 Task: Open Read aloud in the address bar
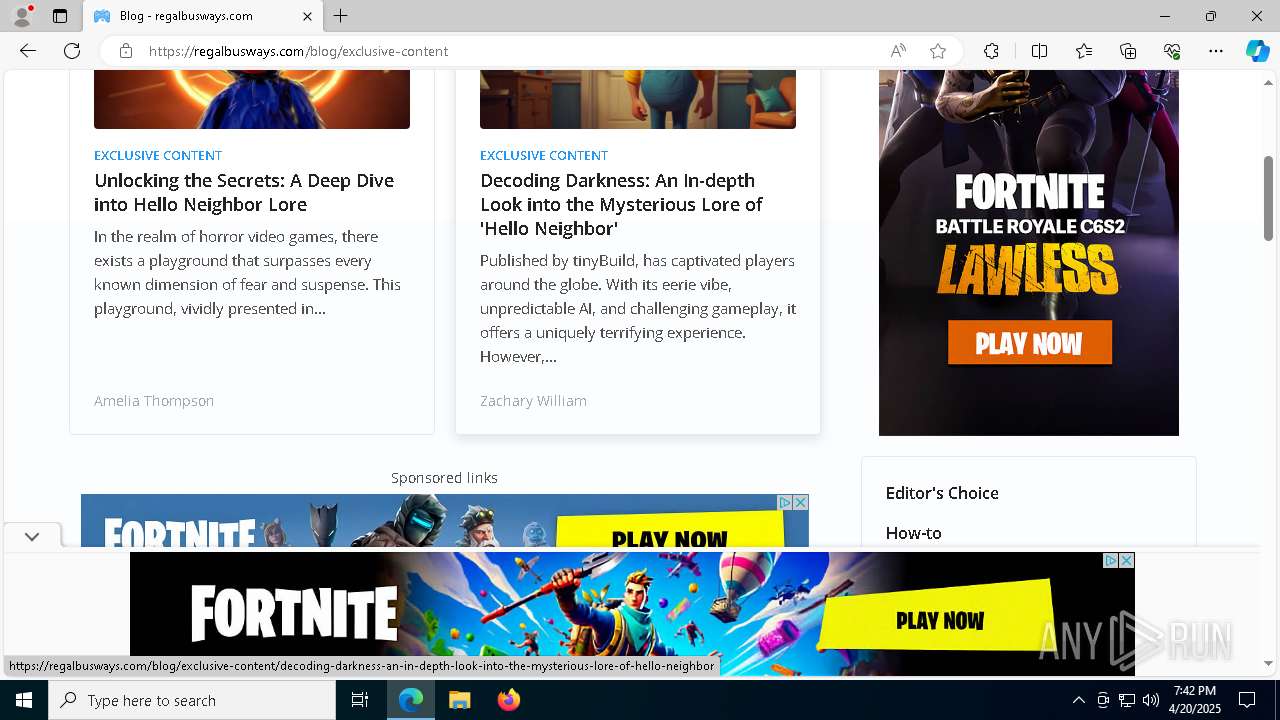tap(898, 51)
